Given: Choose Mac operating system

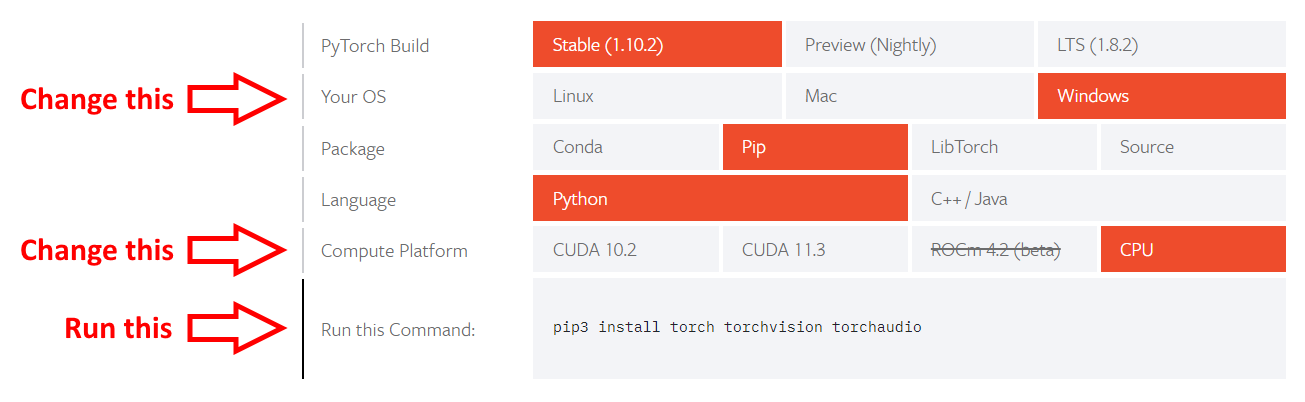Looking at the screenshot, I should tap(909, 96).
